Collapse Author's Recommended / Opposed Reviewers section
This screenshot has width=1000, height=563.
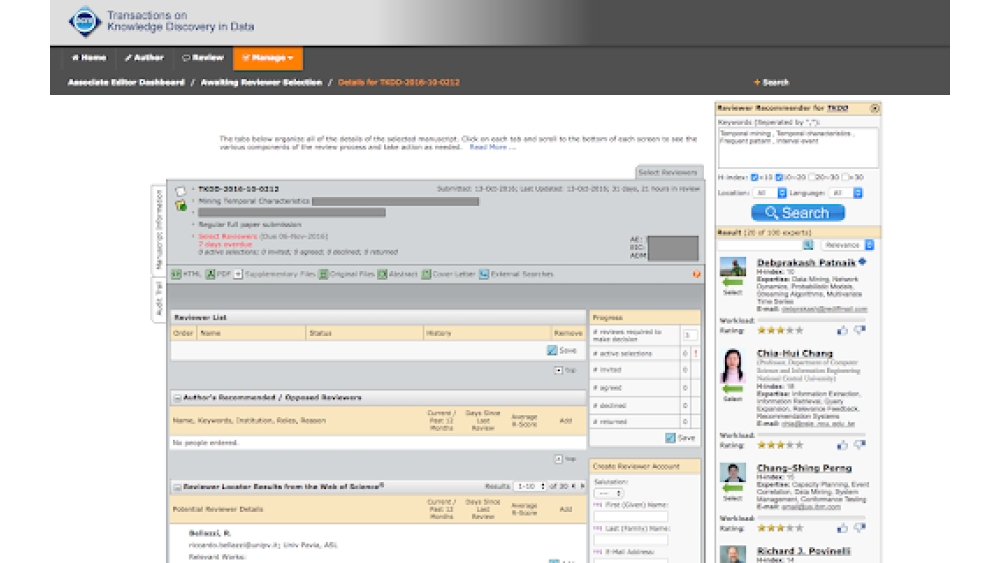(177, 398)
